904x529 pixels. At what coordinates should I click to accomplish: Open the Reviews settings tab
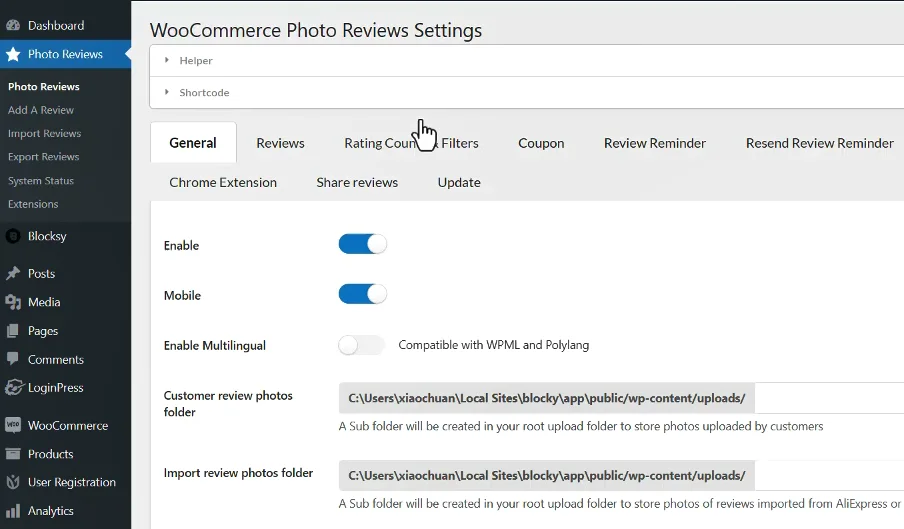pyautogui.click(x=280, y=143)
